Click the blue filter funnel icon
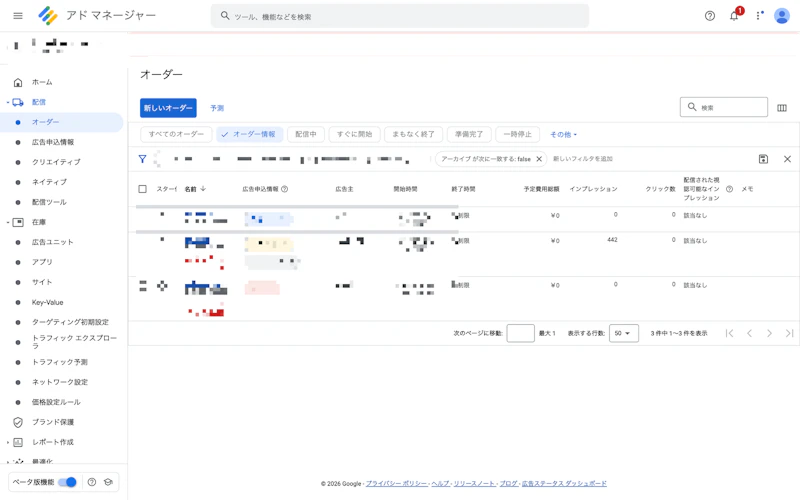This screenshot has height=500, width=800. 142,159
